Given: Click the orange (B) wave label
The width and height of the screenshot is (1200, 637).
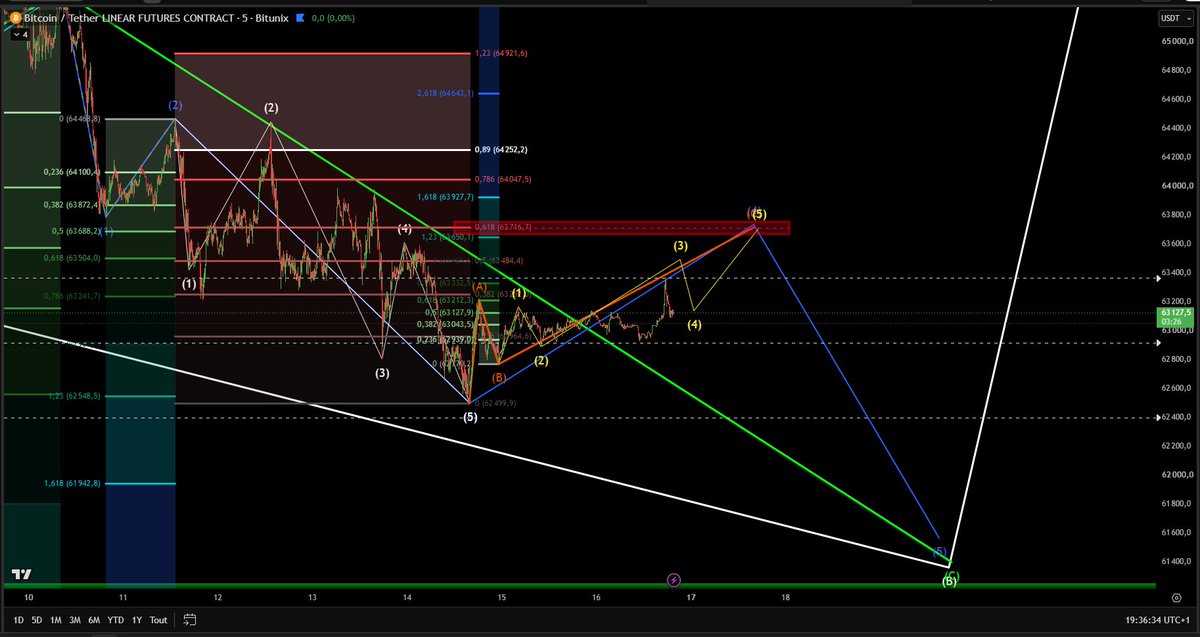Looking at the screenshot, I should point(499,377).
